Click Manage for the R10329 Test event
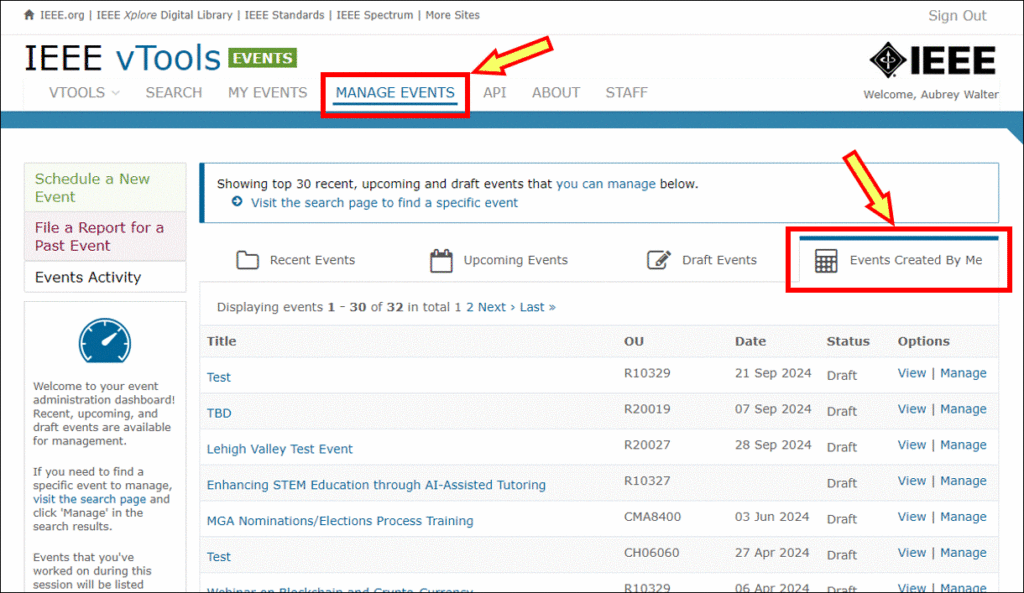Image resolution: width=1024 pixels, height=593 pixels. point(963,373)
